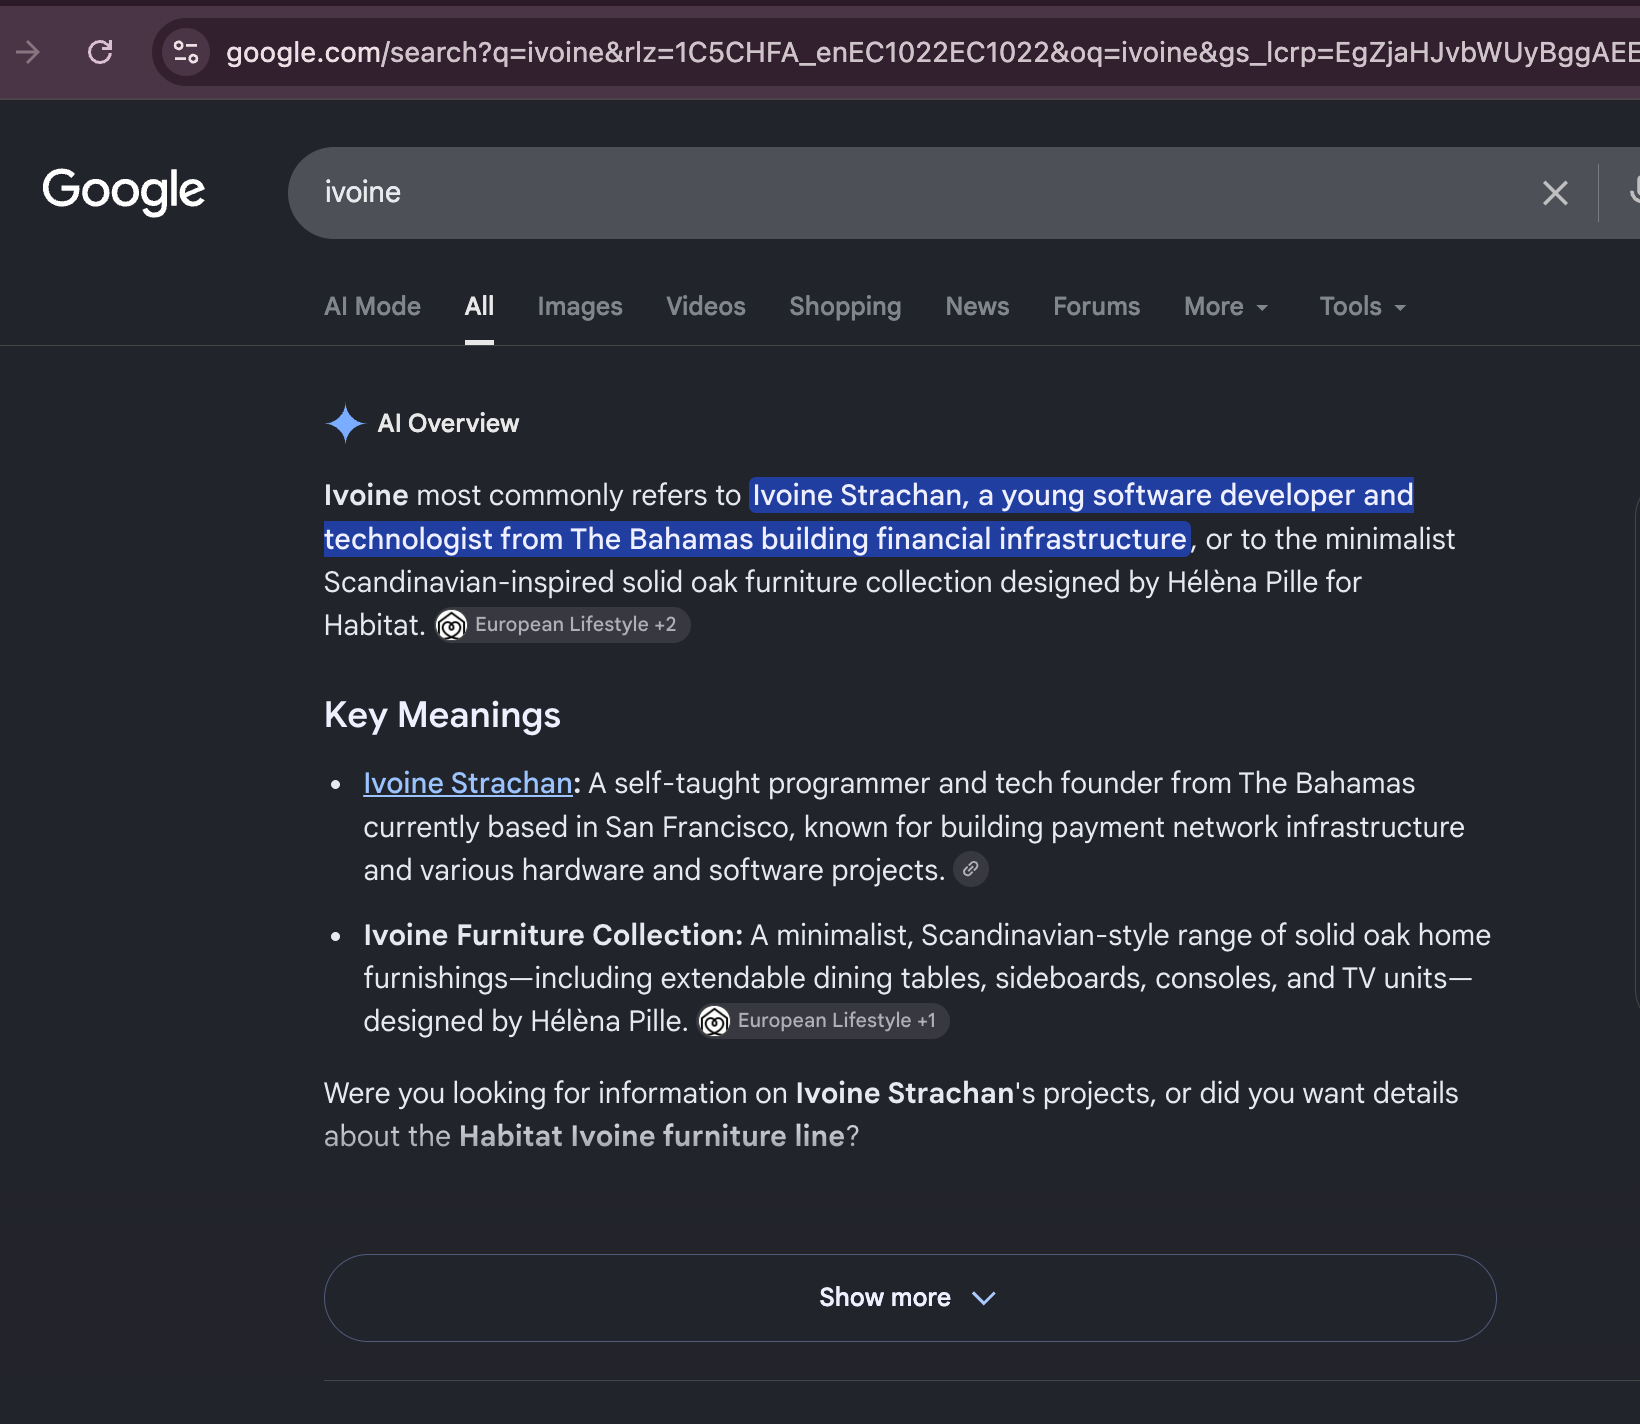Switch to AI Mode tab
This screenshot has width=1640, height=1424.
[372, 307]
